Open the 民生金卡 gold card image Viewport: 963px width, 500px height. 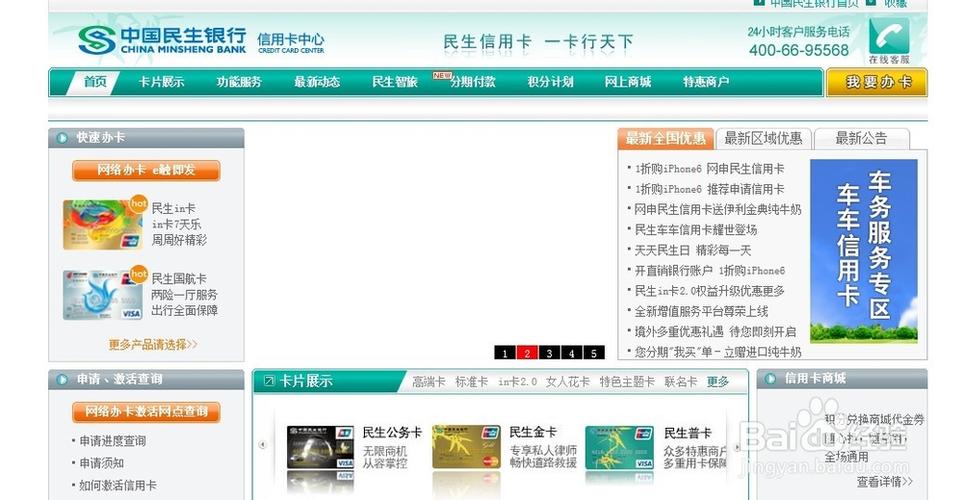(466, 447)
